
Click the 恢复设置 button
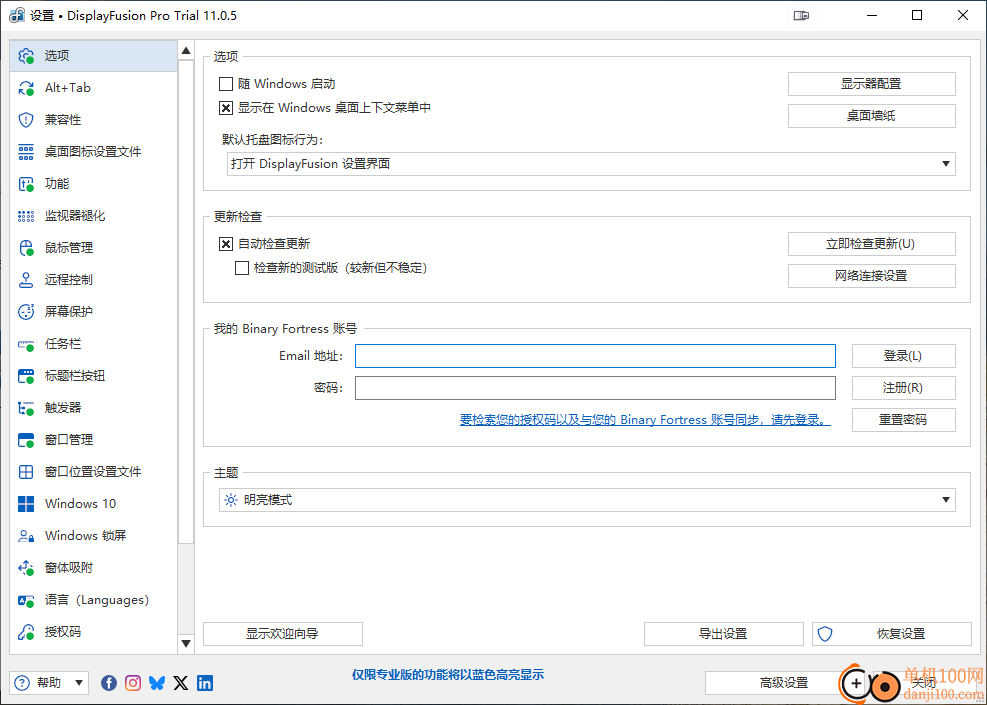click(x=892, y=634)
